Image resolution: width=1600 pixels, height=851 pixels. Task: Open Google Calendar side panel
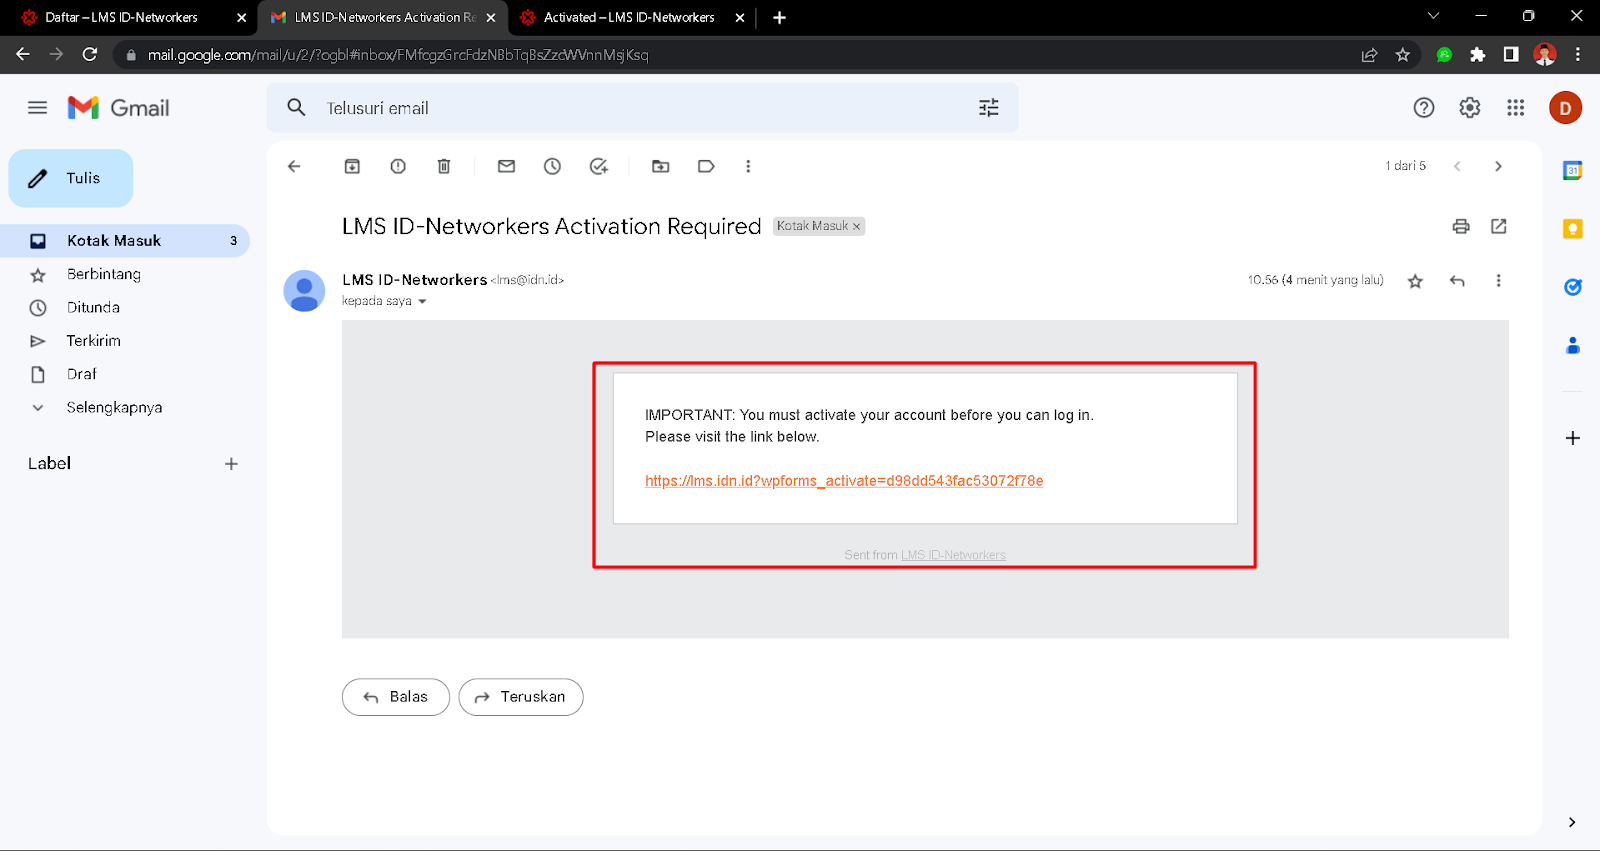point(1572,171)
